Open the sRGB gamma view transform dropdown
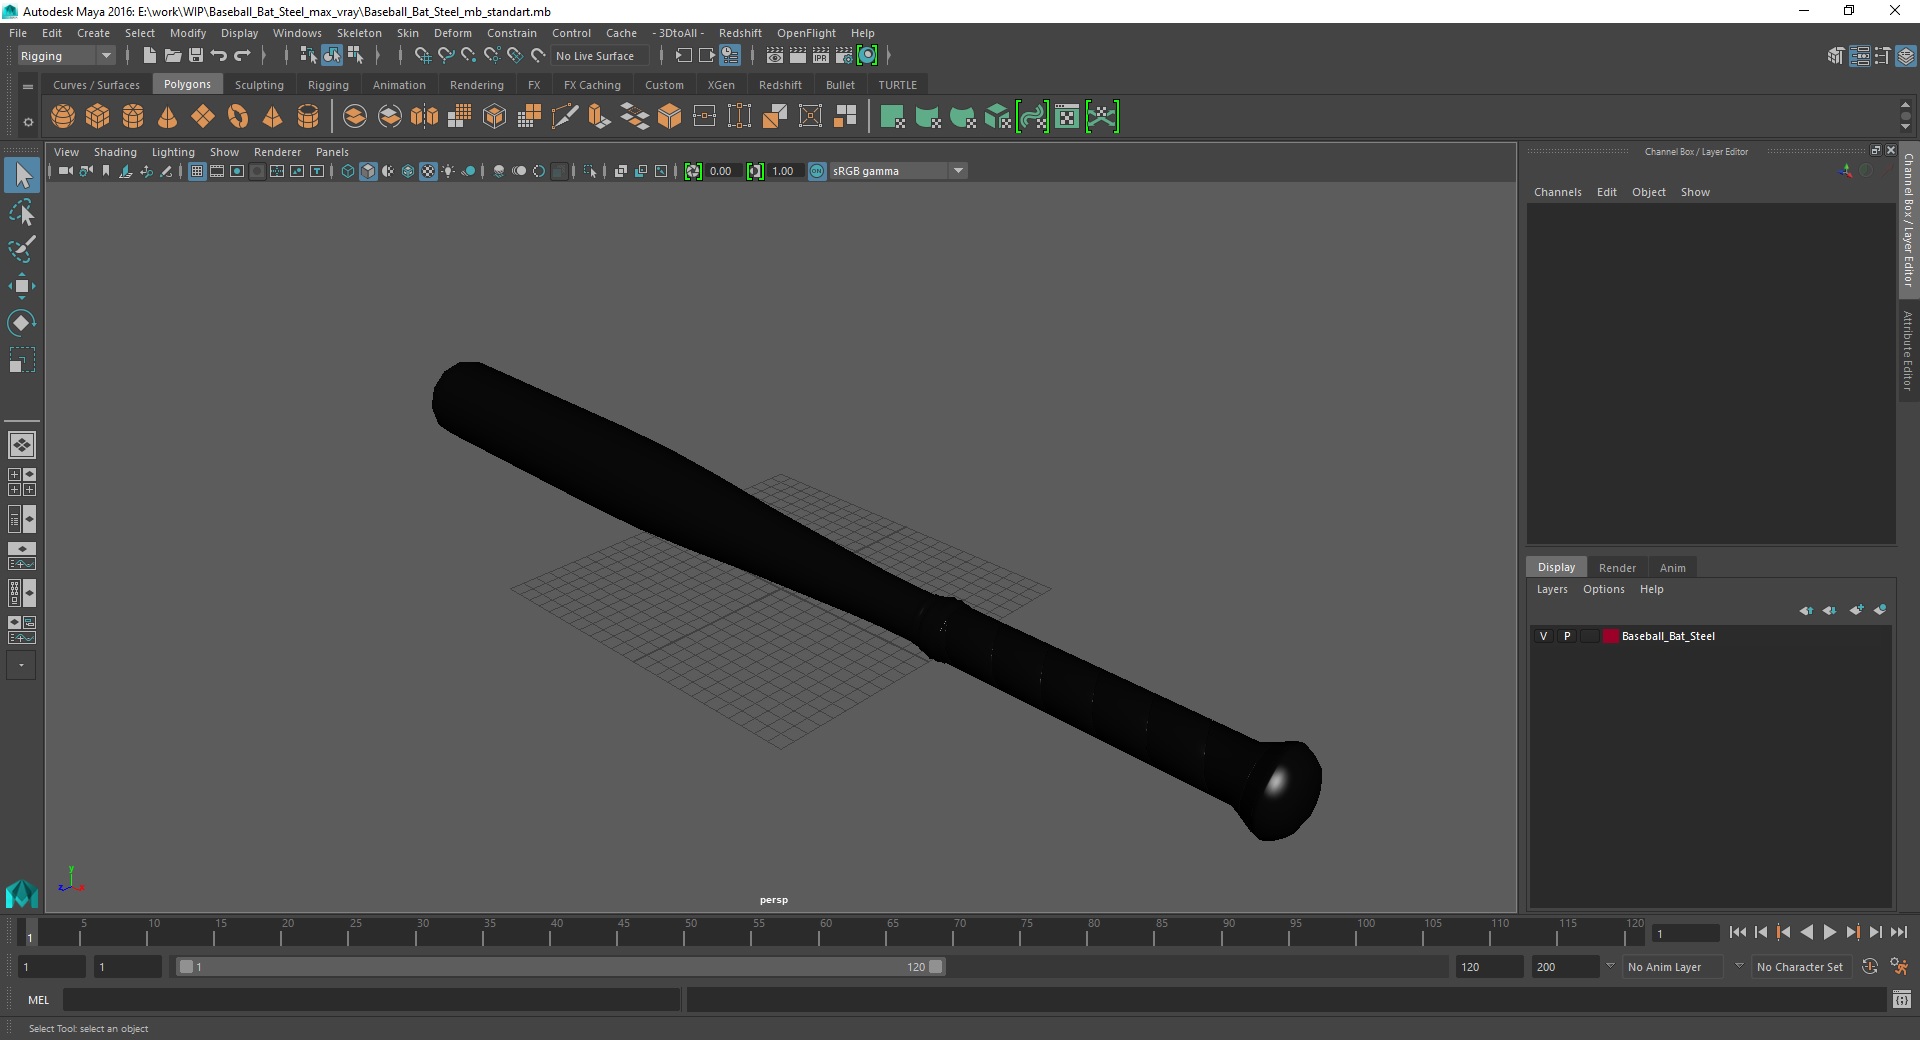The width and height of the screenshot is (1920, 1040). coord(898,171)
